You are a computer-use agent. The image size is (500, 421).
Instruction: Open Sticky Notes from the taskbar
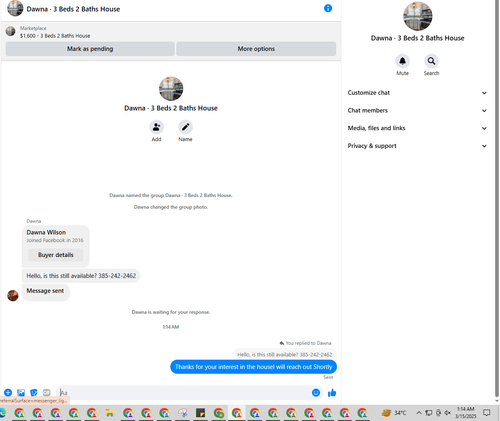pos(200,413)
